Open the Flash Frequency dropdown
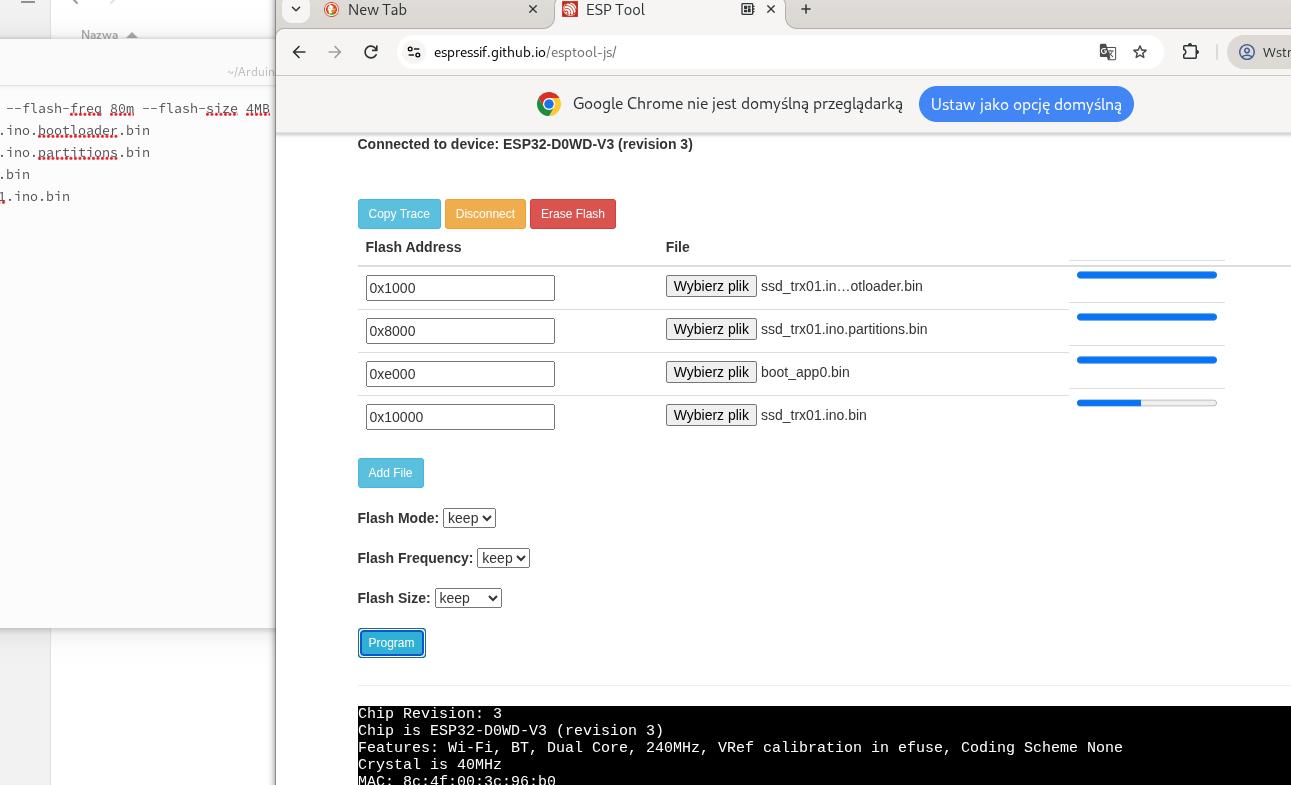1291x785 pixels. (x=503, y=558)
